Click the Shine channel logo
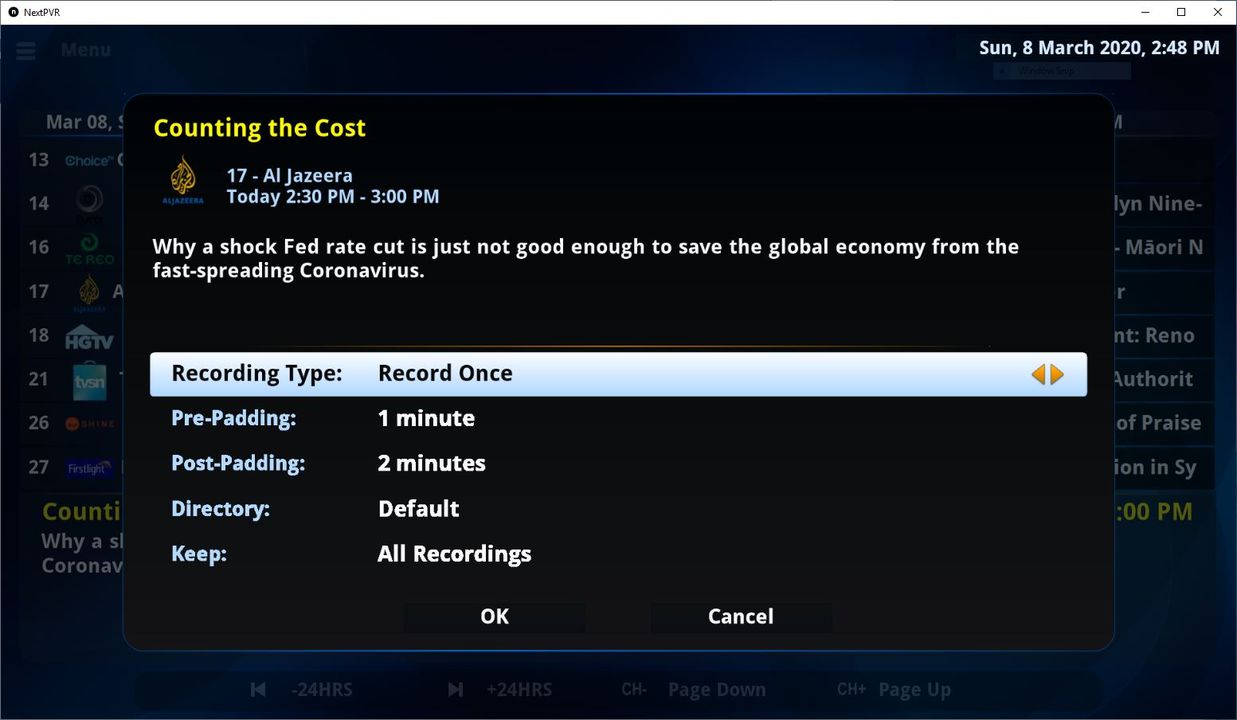 pos(90,424)
